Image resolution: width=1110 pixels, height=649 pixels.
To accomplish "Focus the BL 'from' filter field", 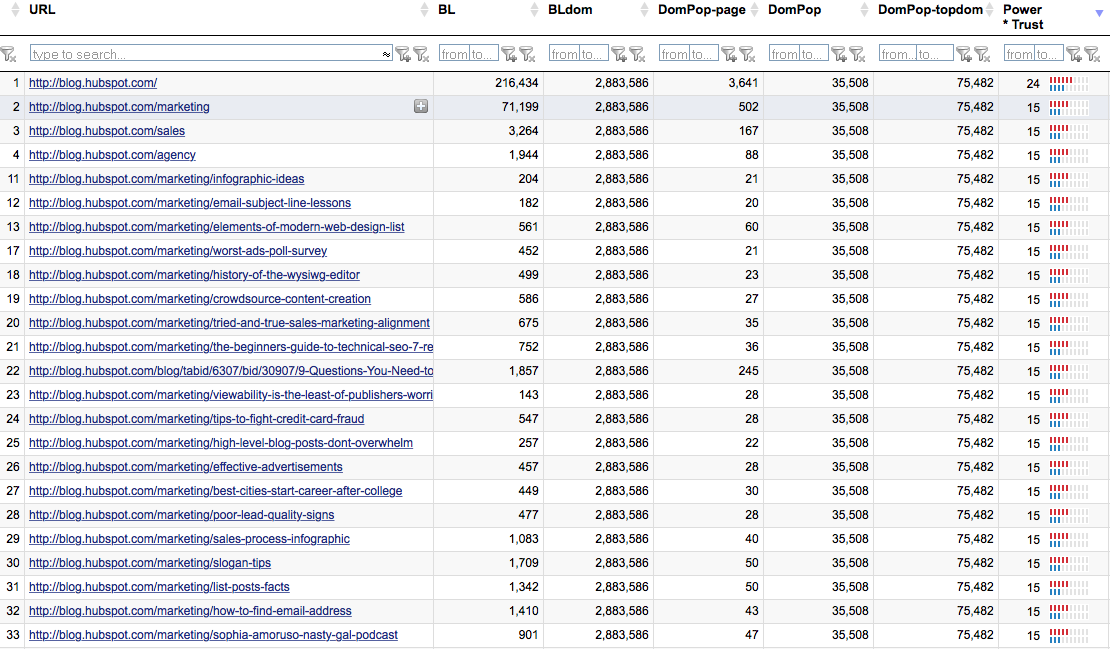I will point(454,54).
